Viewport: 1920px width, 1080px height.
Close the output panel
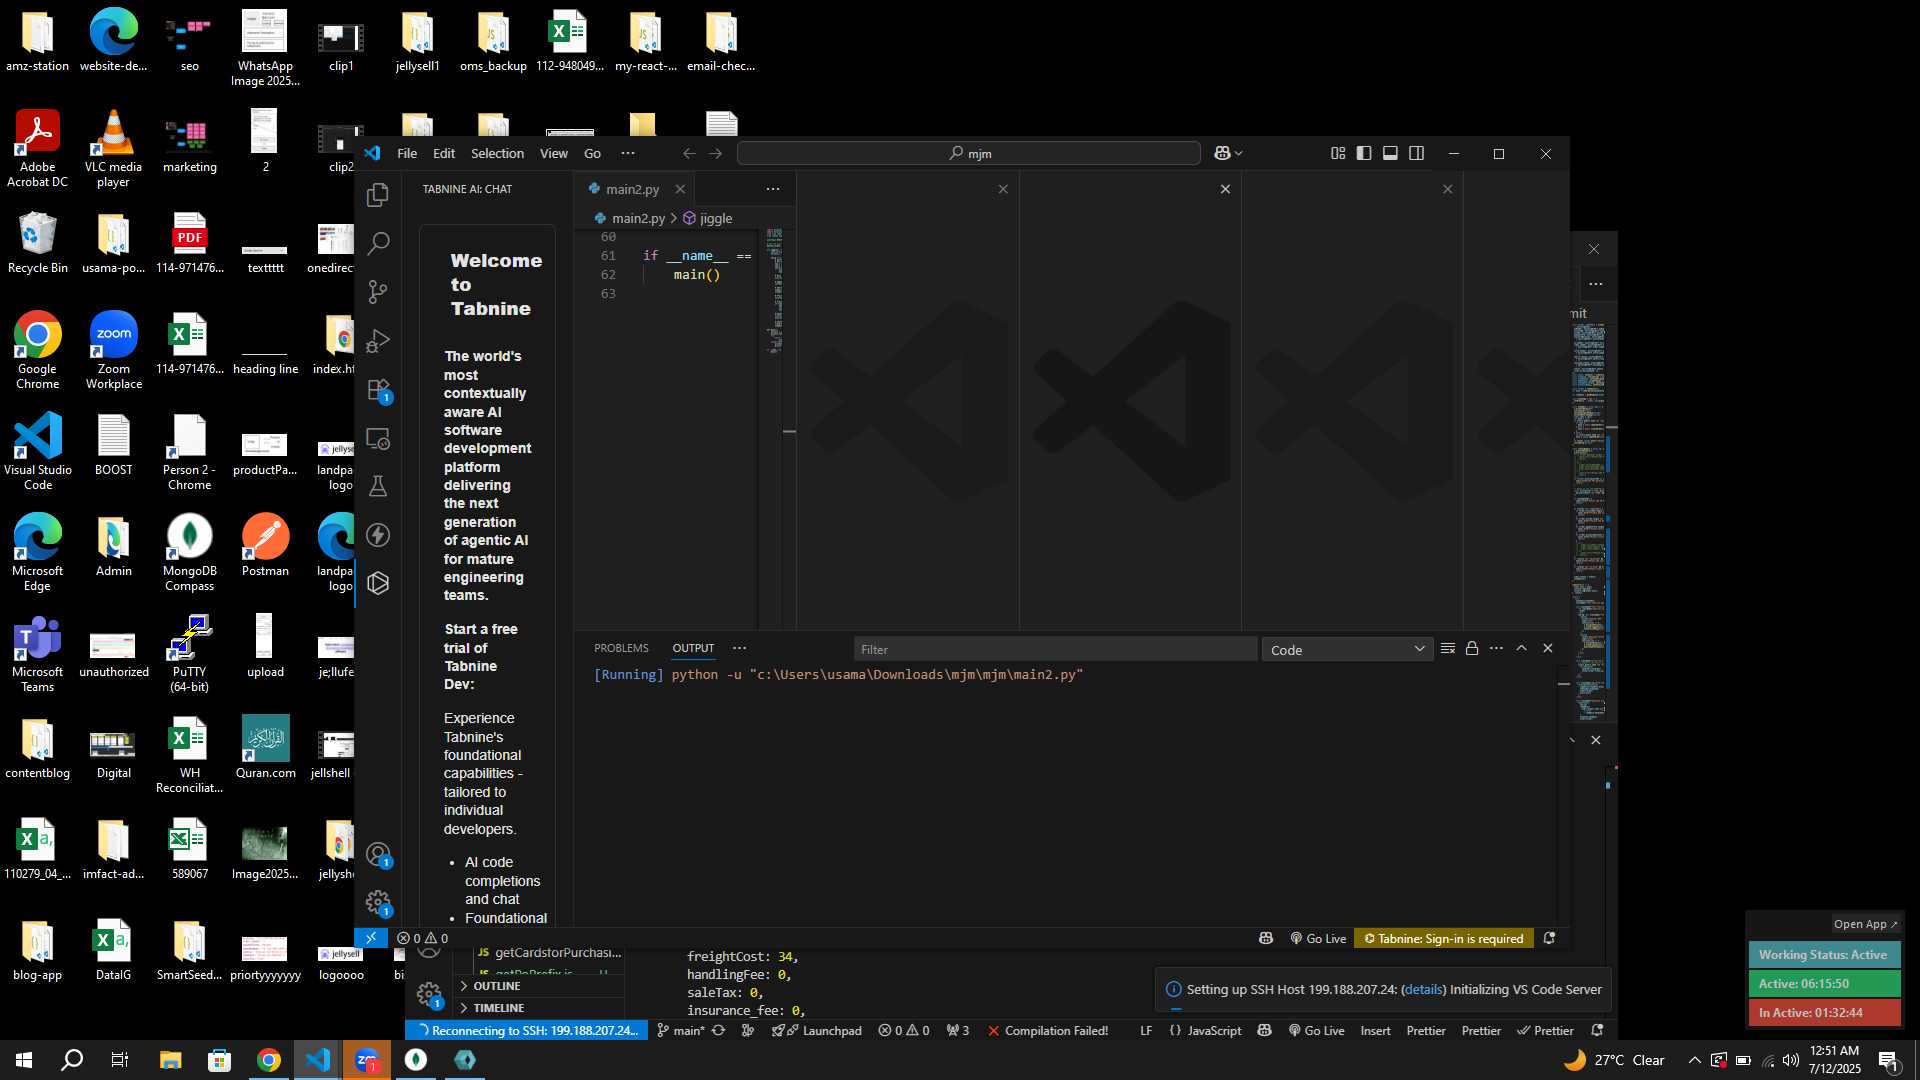coord(1548,648)
